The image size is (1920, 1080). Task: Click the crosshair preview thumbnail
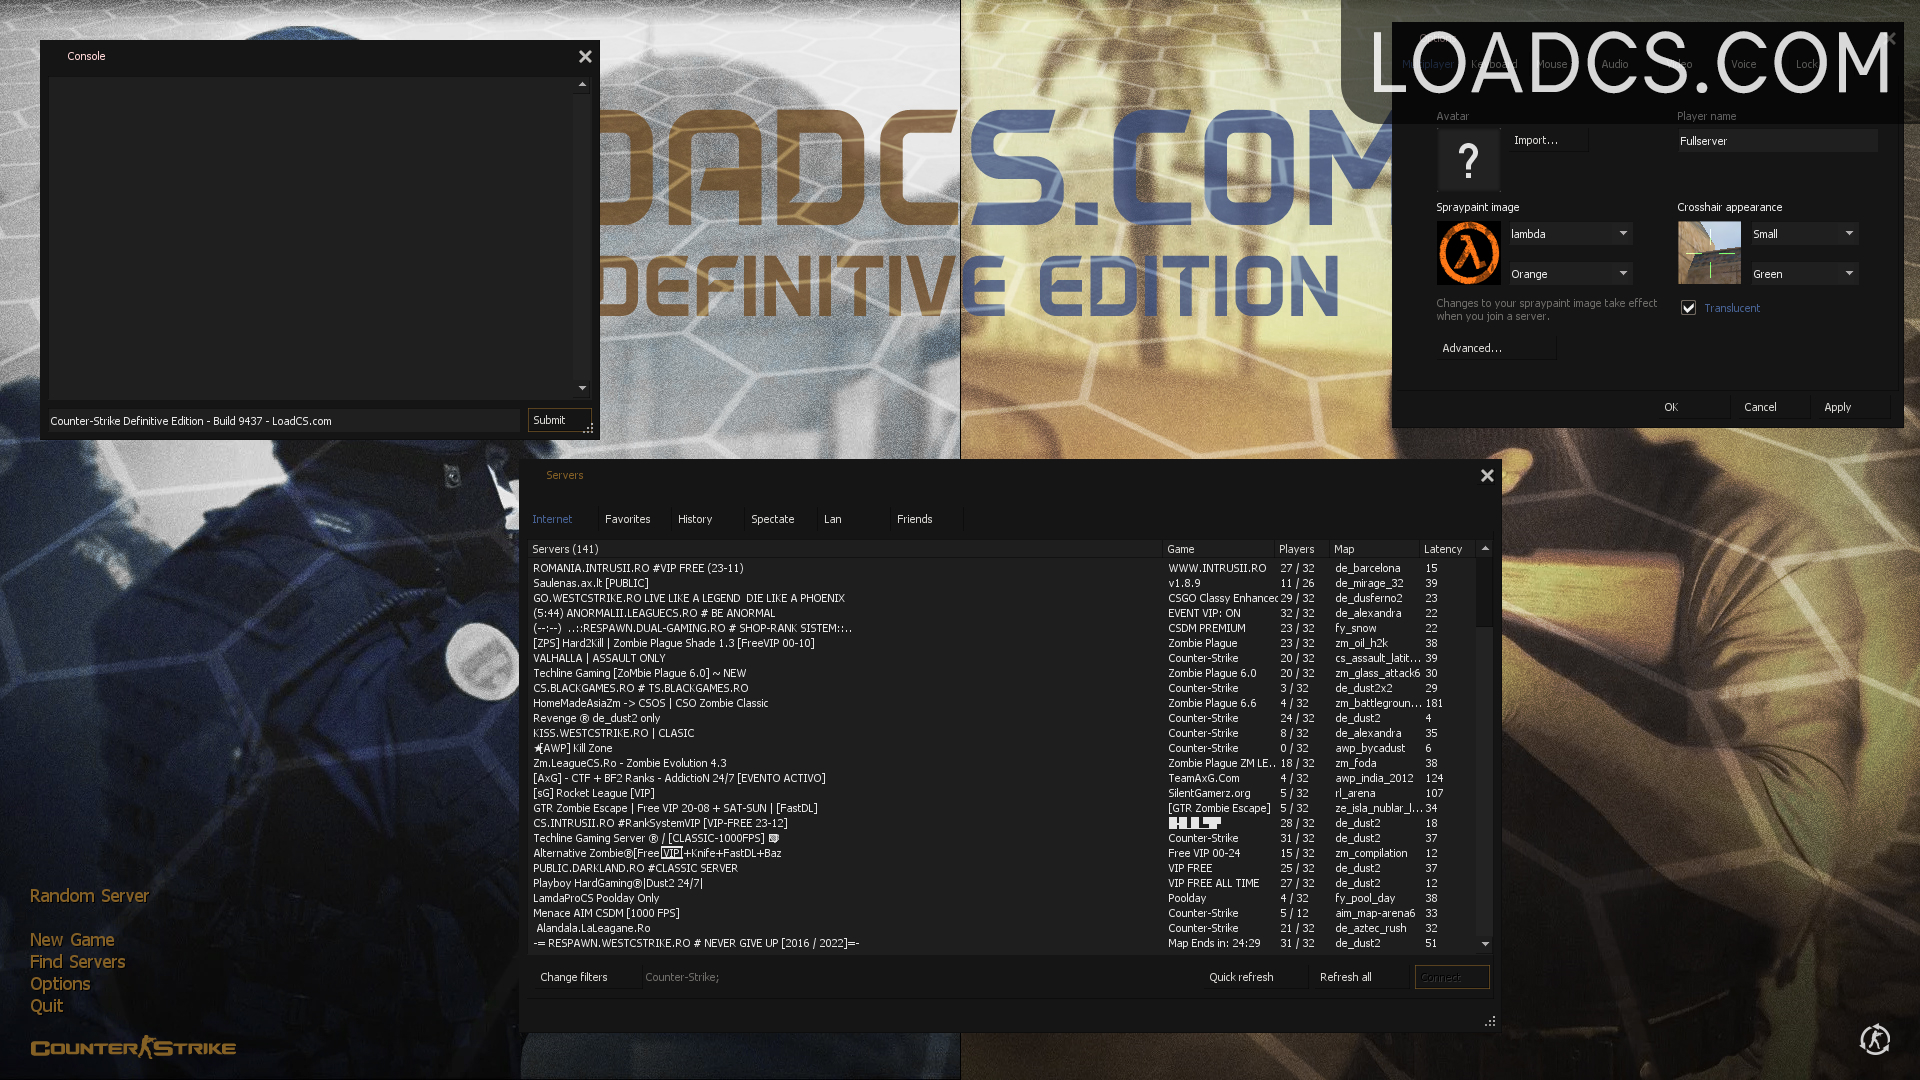[x=1709, y=253]
